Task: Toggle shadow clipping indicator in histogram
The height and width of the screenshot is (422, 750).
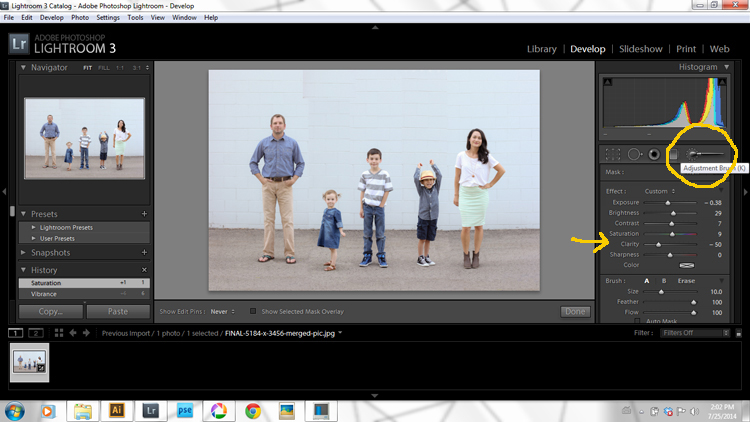Action: point(607,82)
